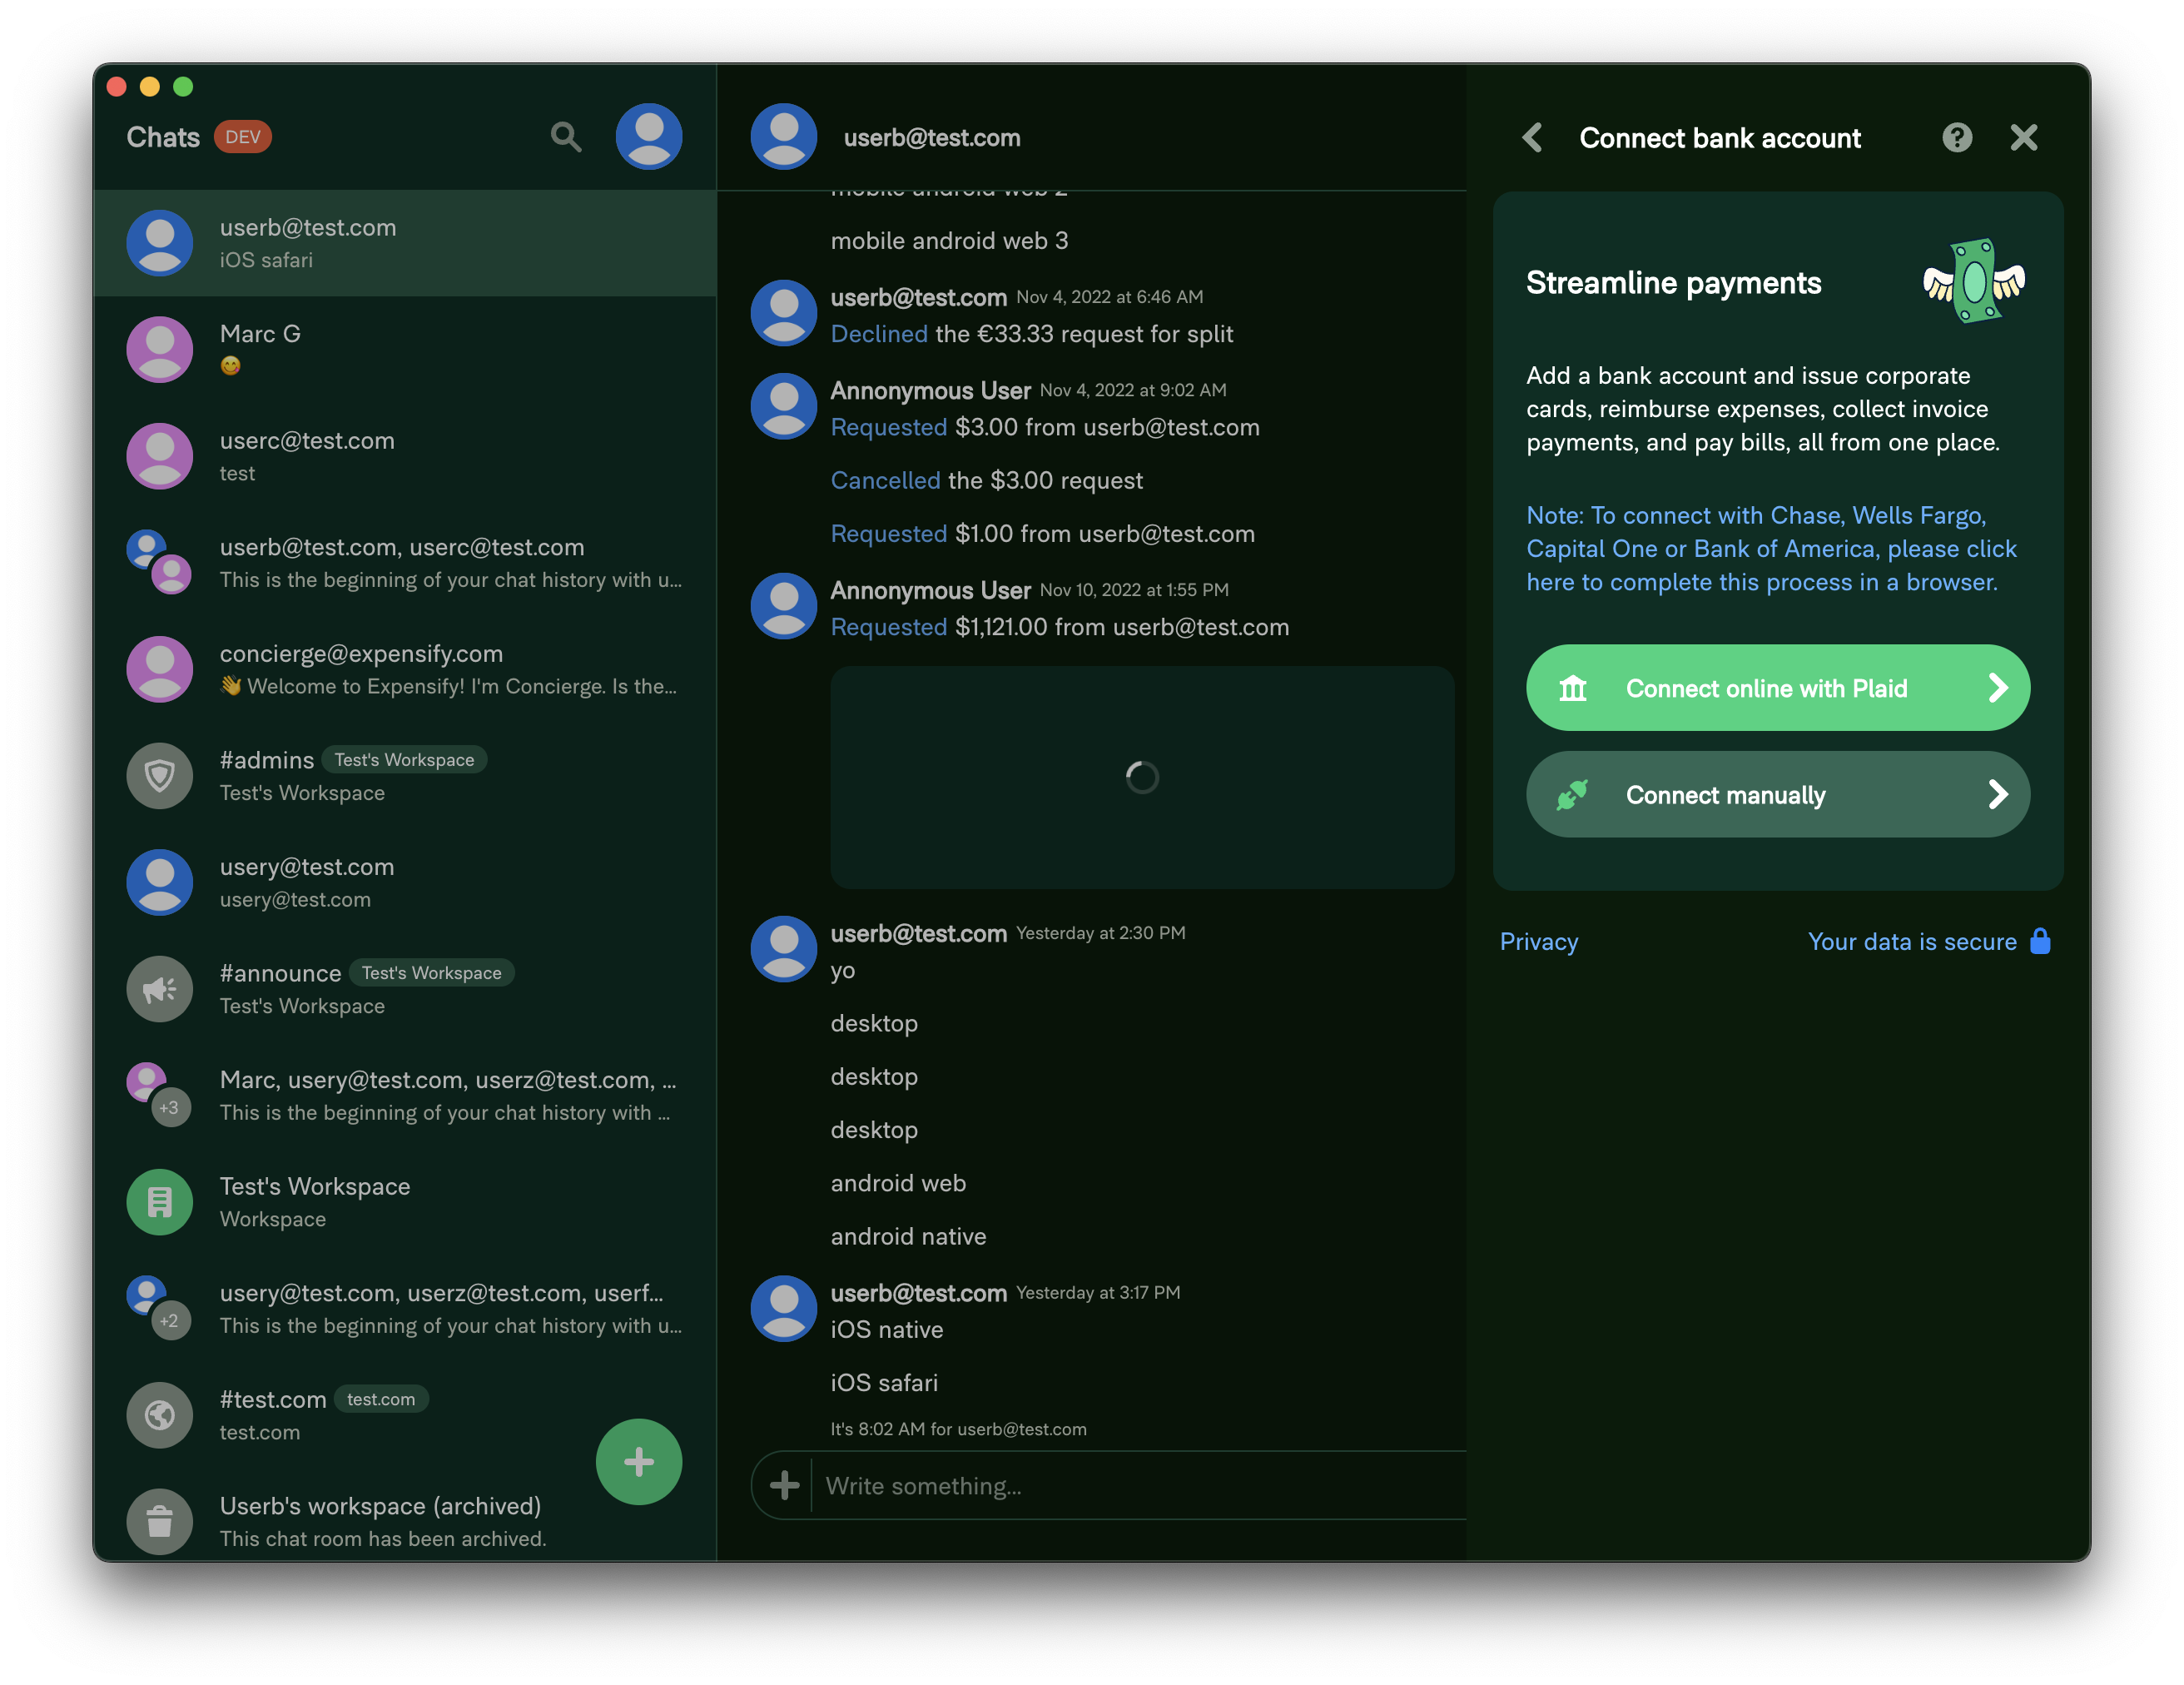Close the Connect bank account panel
2184x1685 pixels.
coord(2023,137)
